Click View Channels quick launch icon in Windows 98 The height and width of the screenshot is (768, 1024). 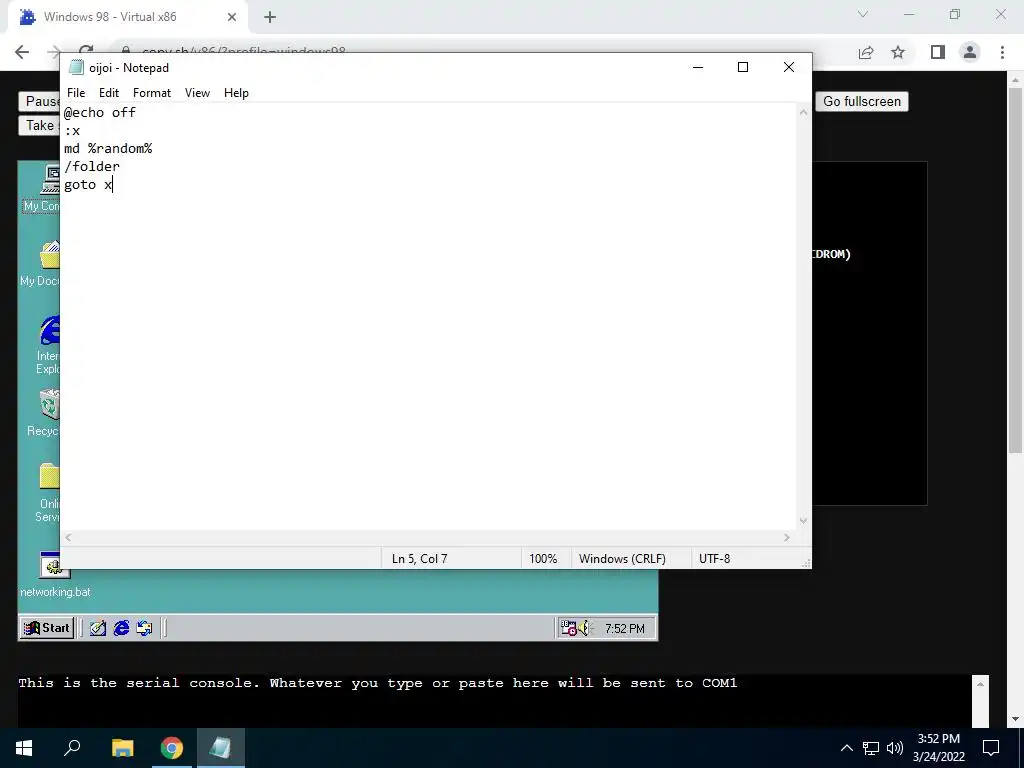(144, 628)
